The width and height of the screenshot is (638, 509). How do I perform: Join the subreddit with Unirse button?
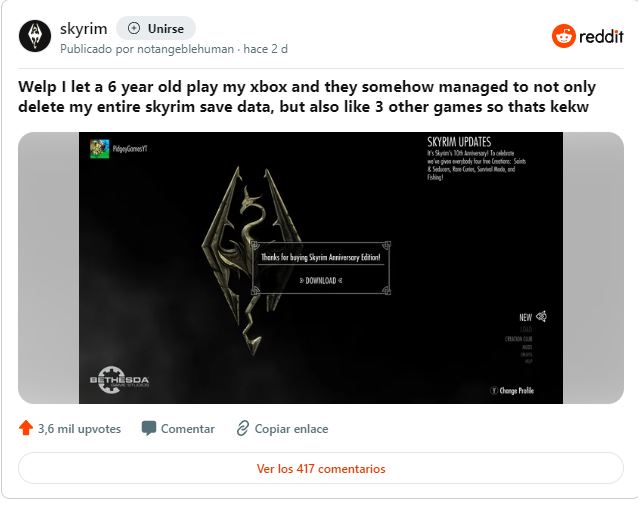tap(156, 28)
